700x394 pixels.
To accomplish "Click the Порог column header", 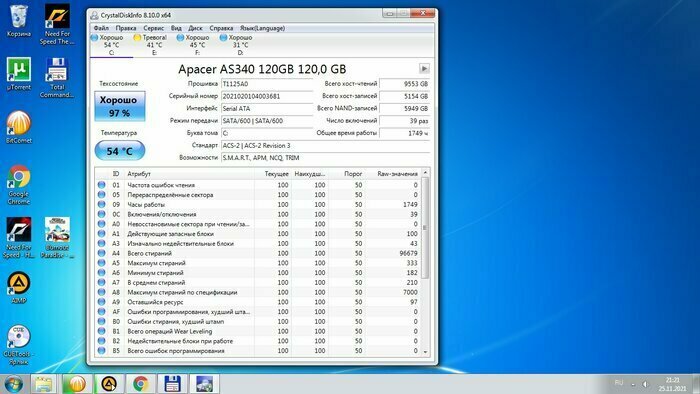I will coord(346,174).
